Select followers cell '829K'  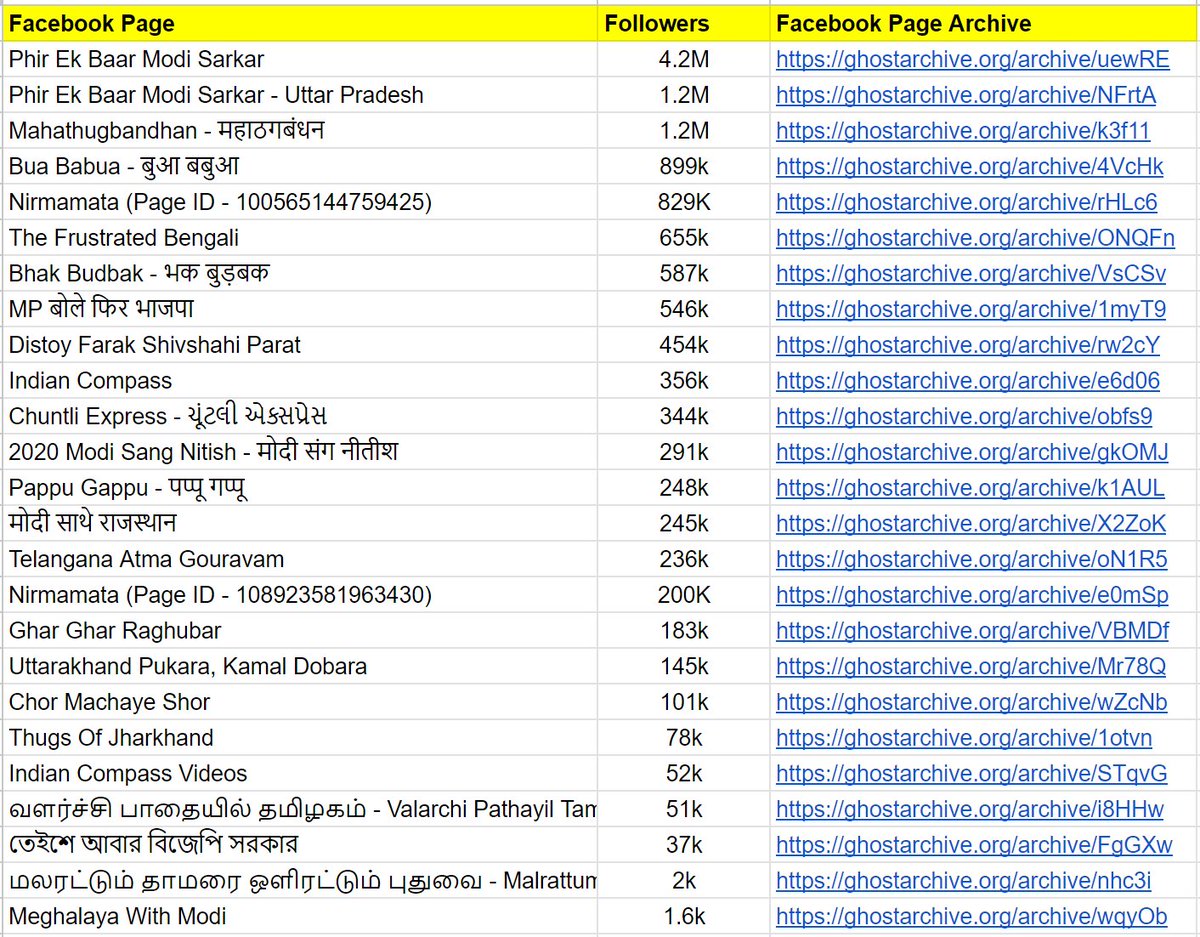[x=684, y=202]
